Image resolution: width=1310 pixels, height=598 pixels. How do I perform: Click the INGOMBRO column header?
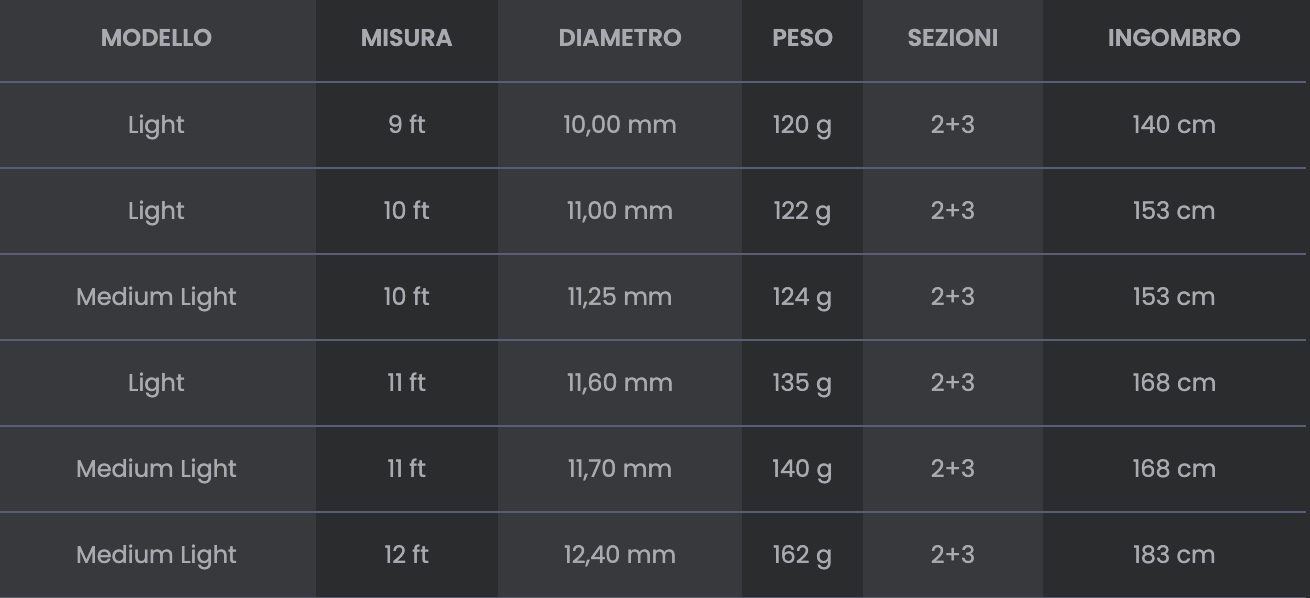pyautogui.click(x=1173, y=38)
